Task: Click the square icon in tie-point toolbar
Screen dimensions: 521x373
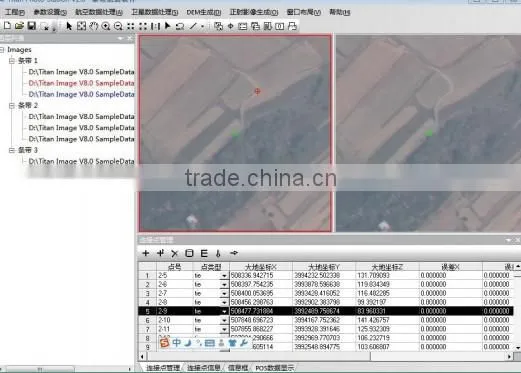Action: 189,253
